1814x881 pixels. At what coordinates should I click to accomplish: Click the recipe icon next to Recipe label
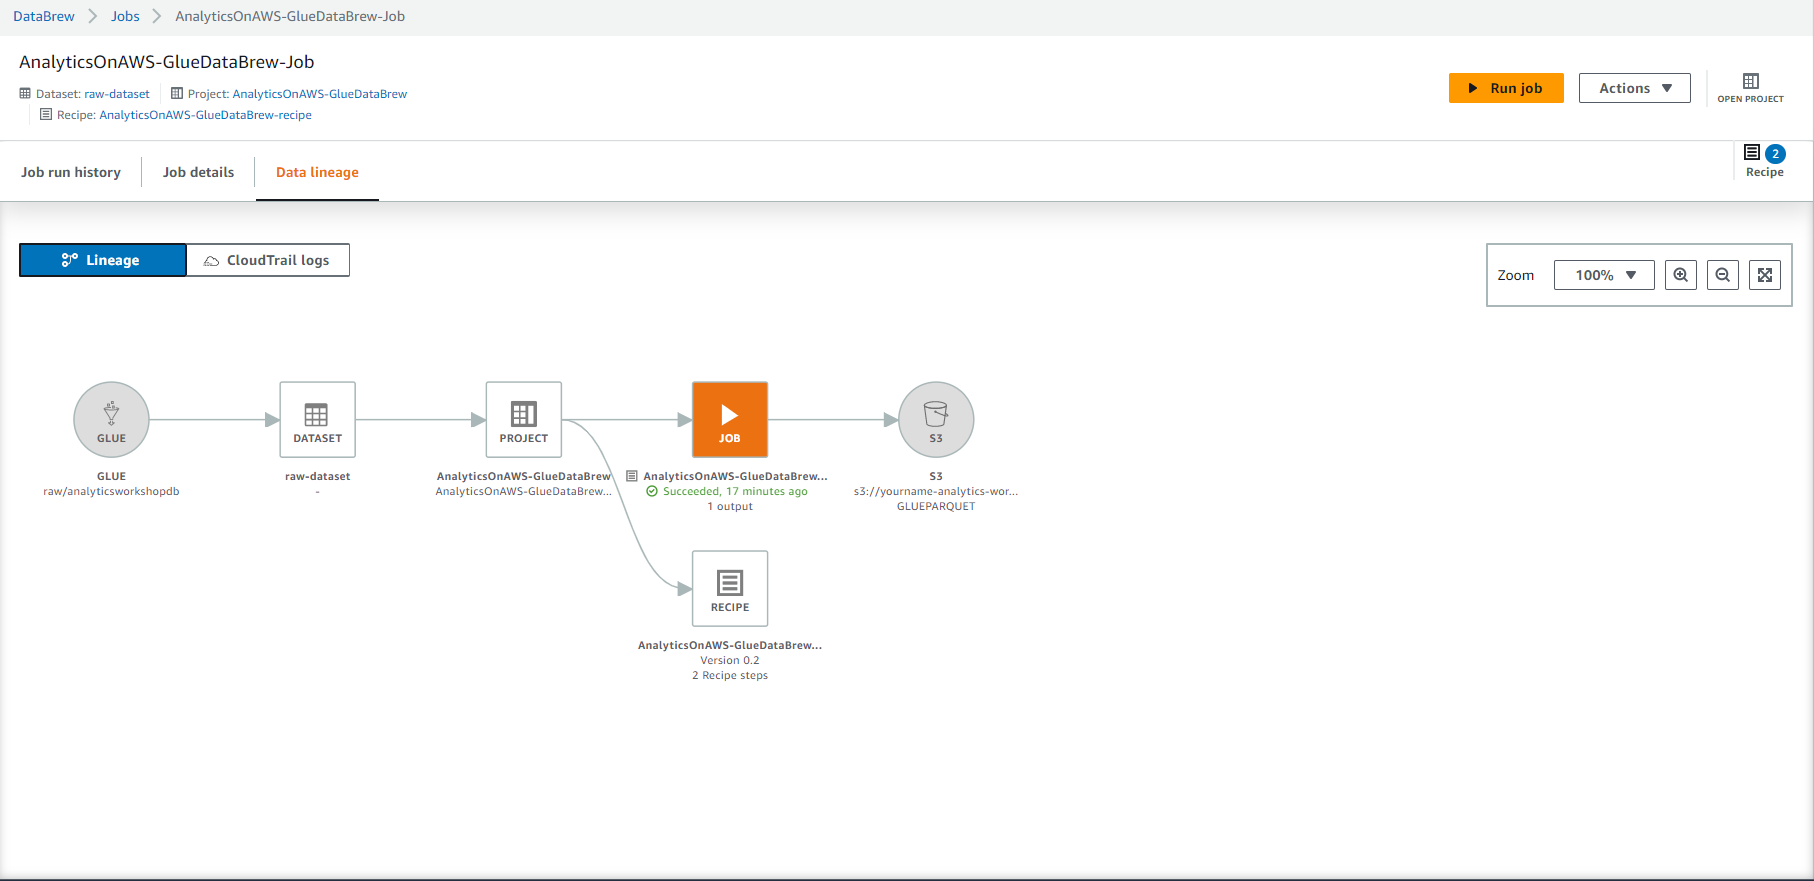[46, 115]
